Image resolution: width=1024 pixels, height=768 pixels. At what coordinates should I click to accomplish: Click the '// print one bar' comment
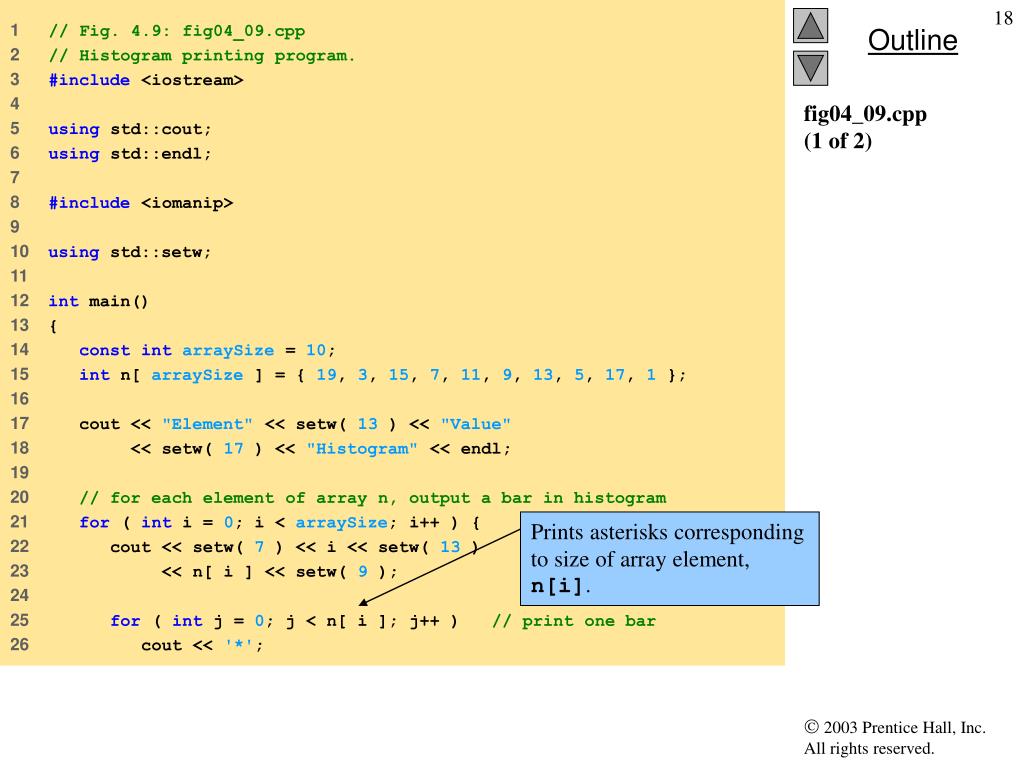(574, 621)
